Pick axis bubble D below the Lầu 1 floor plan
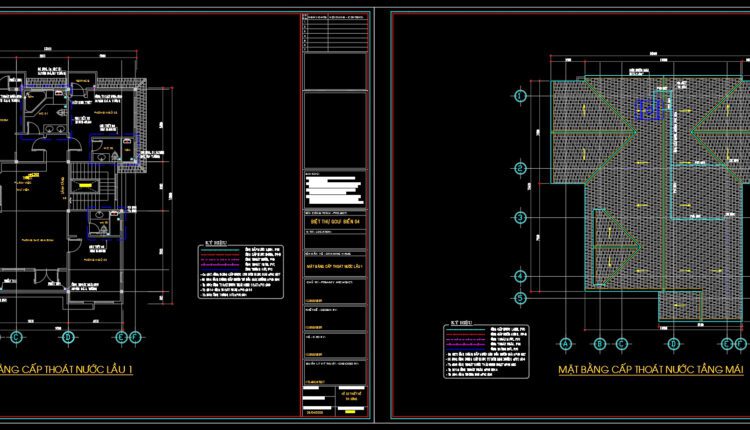This screenshot has width=750, height=430. pyautogui.click(x=68, y=337)
